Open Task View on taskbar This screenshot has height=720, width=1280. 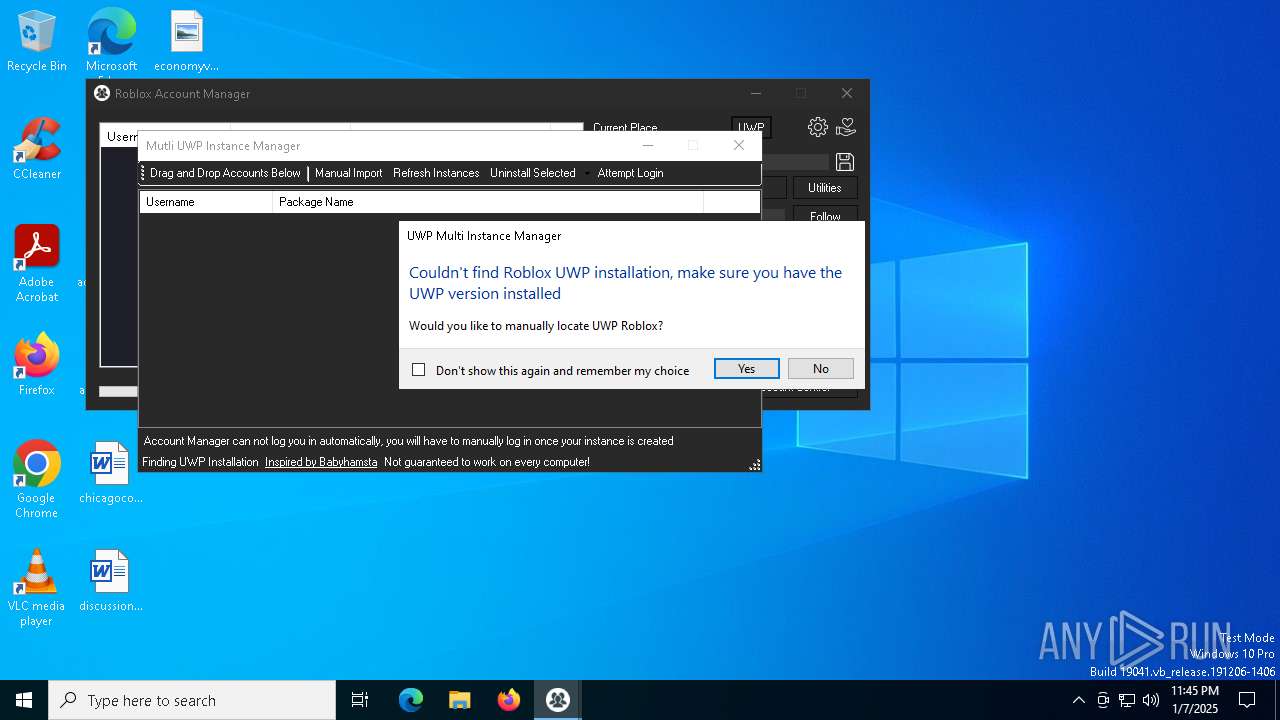(360, 700)
